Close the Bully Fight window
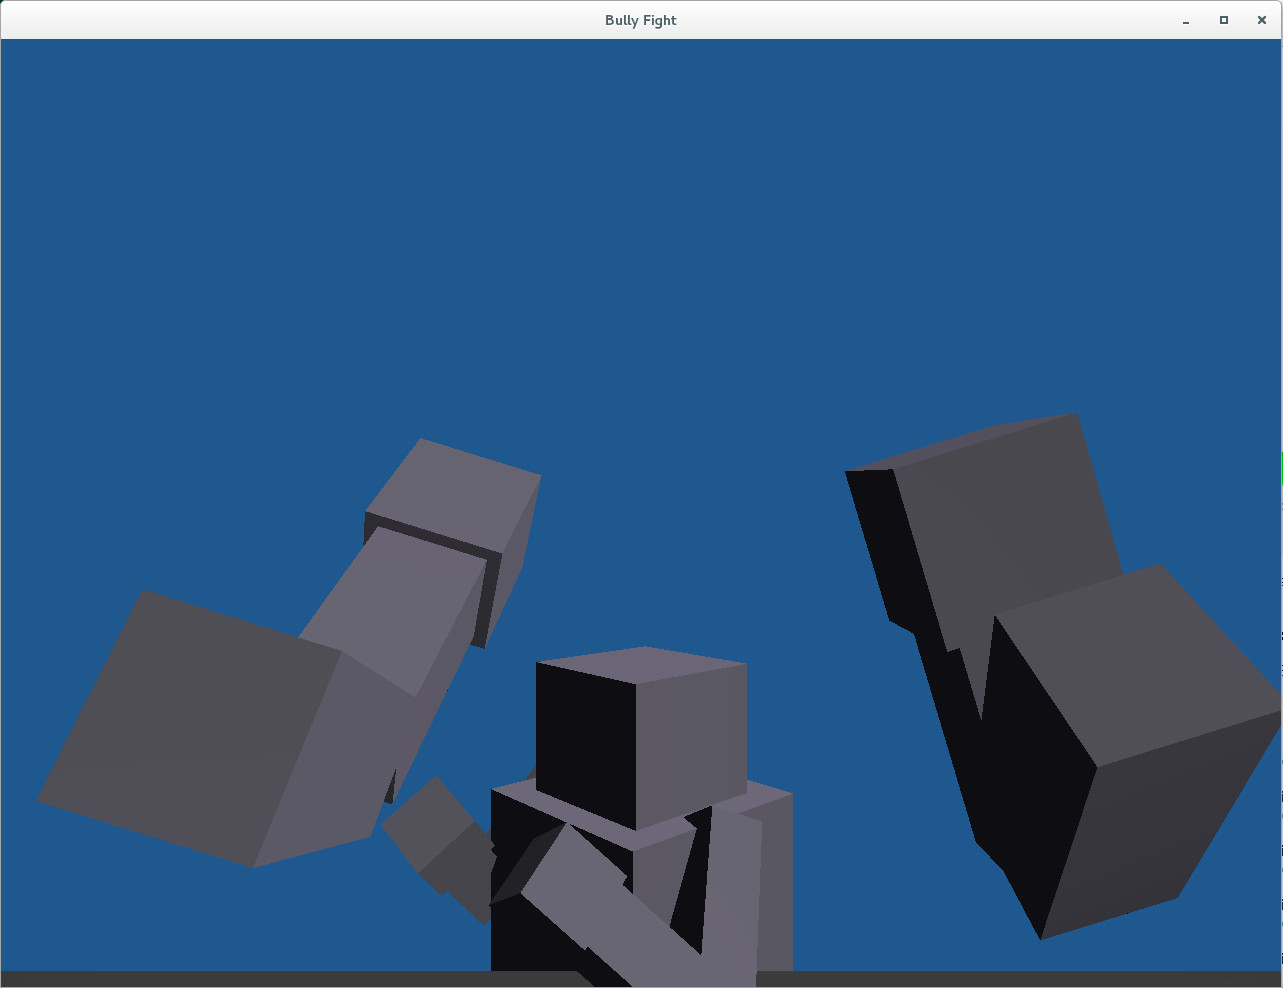The image size is (1283, 988). point(1261,20)
